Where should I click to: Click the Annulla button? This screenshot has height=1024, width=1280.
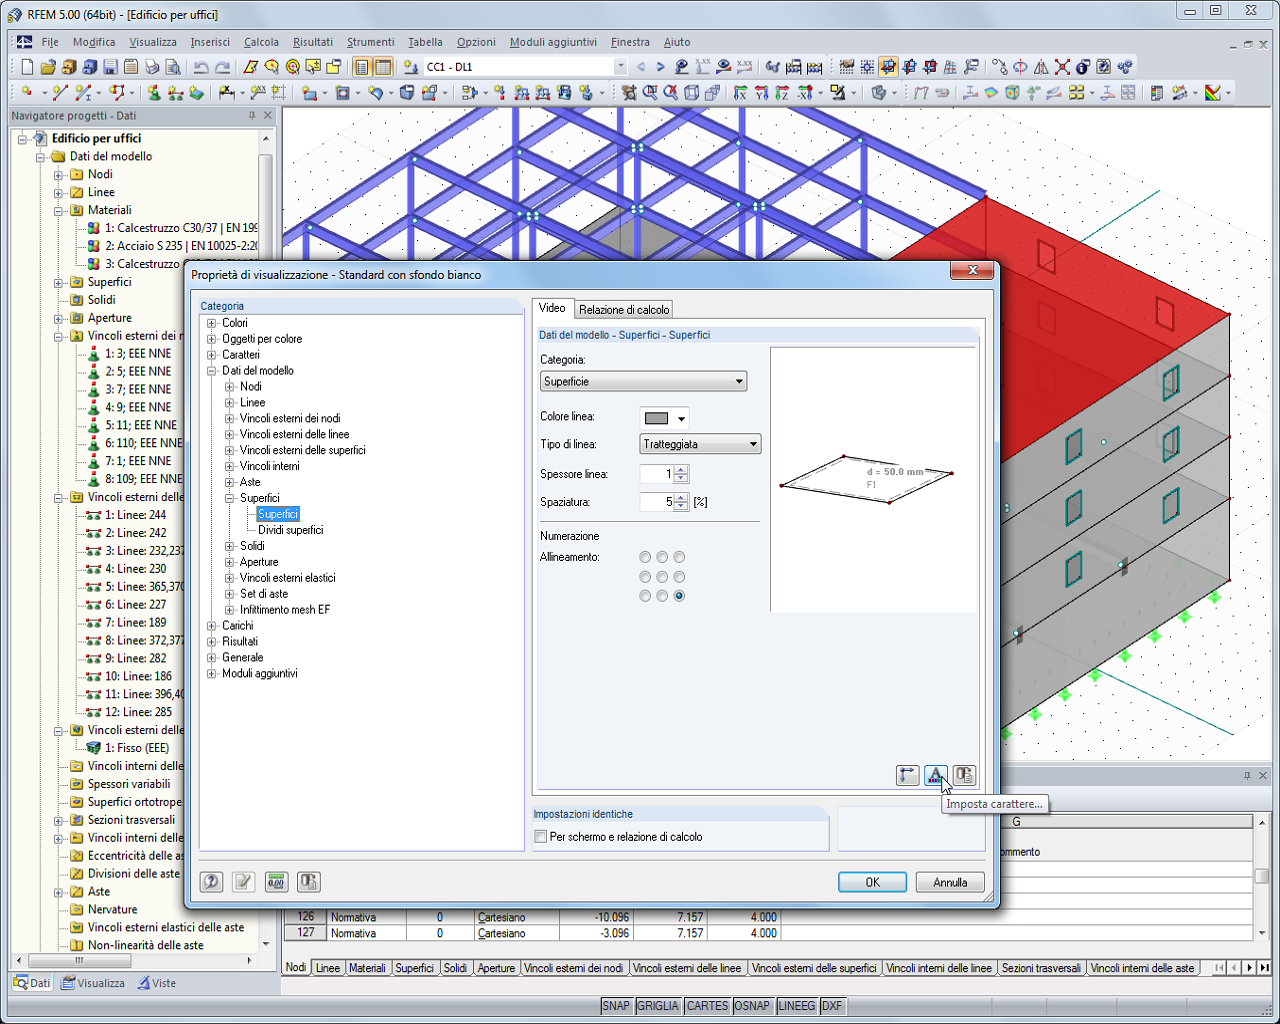click(950, 882)
